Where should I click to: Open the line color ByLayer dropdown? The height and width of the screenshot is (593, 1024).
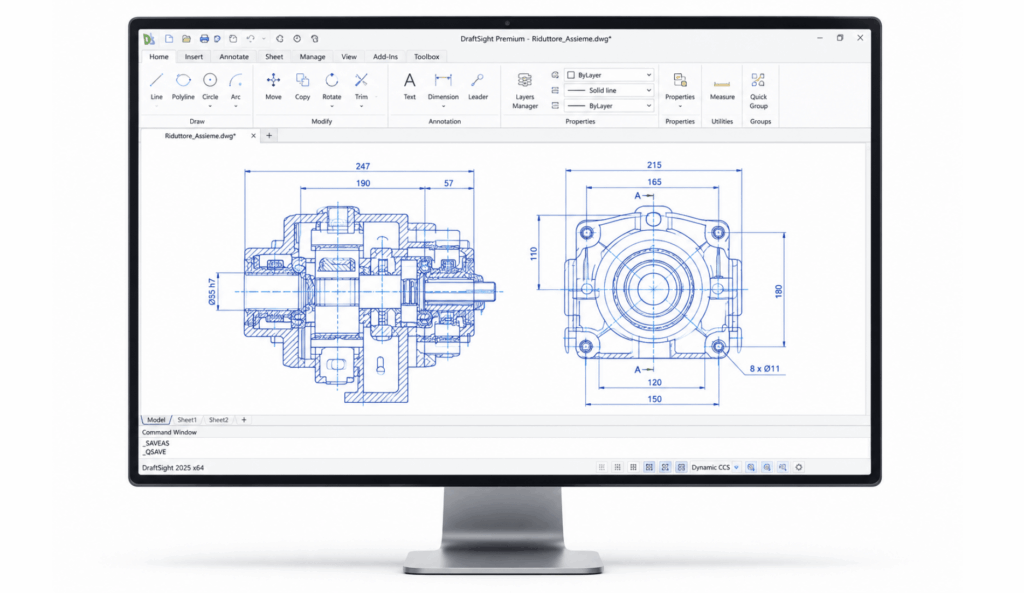pos(609,74)
